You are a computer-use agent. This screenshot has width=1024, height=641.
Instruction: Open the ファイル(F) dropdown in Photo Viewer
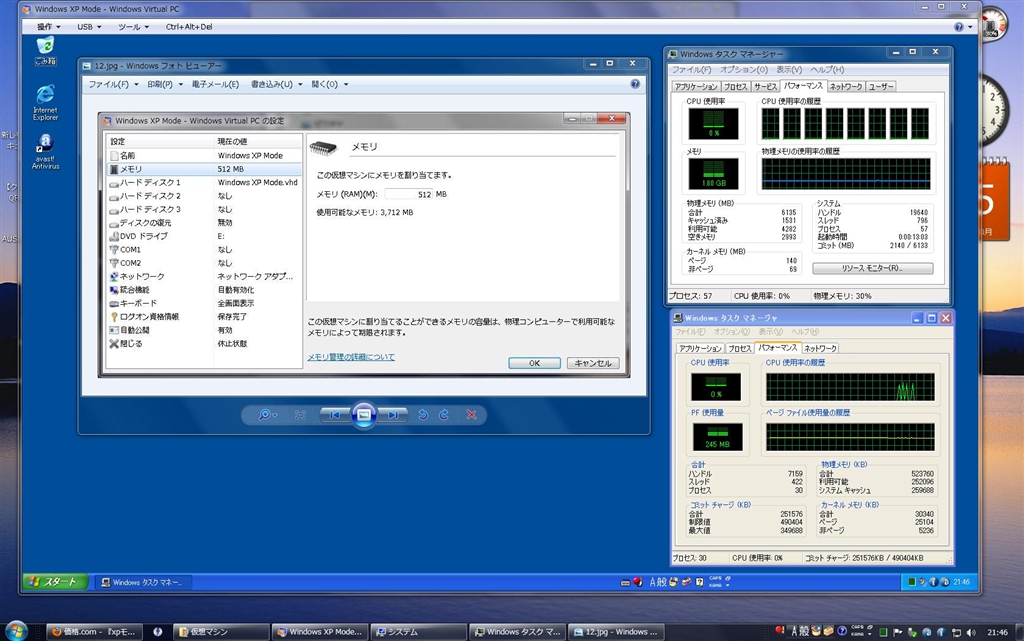pyautogui.click(x=114, y=84)
